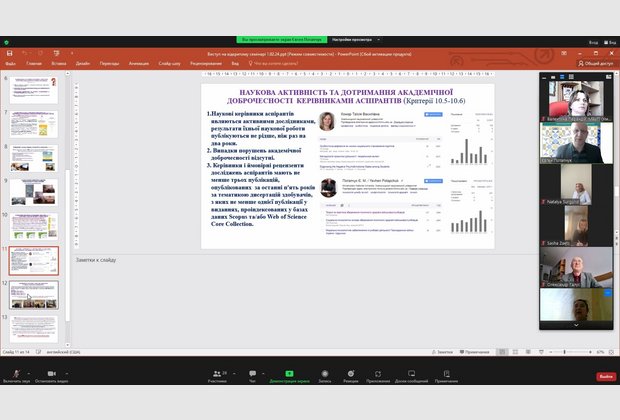Click the zoom slider handle
Viewport: 620px width, 420px height.
pos(565,352)
